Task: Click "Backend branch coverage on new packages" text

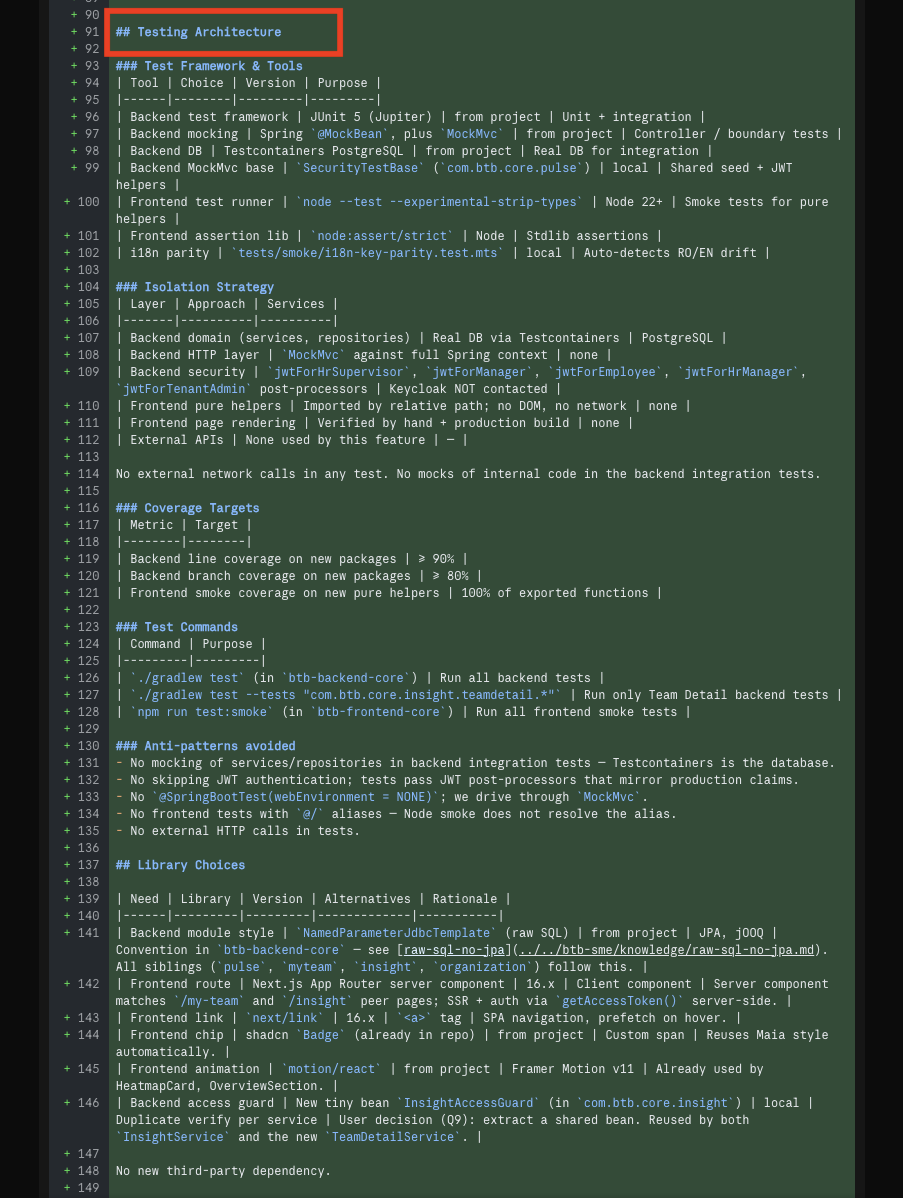Action: tap(270, 576)
